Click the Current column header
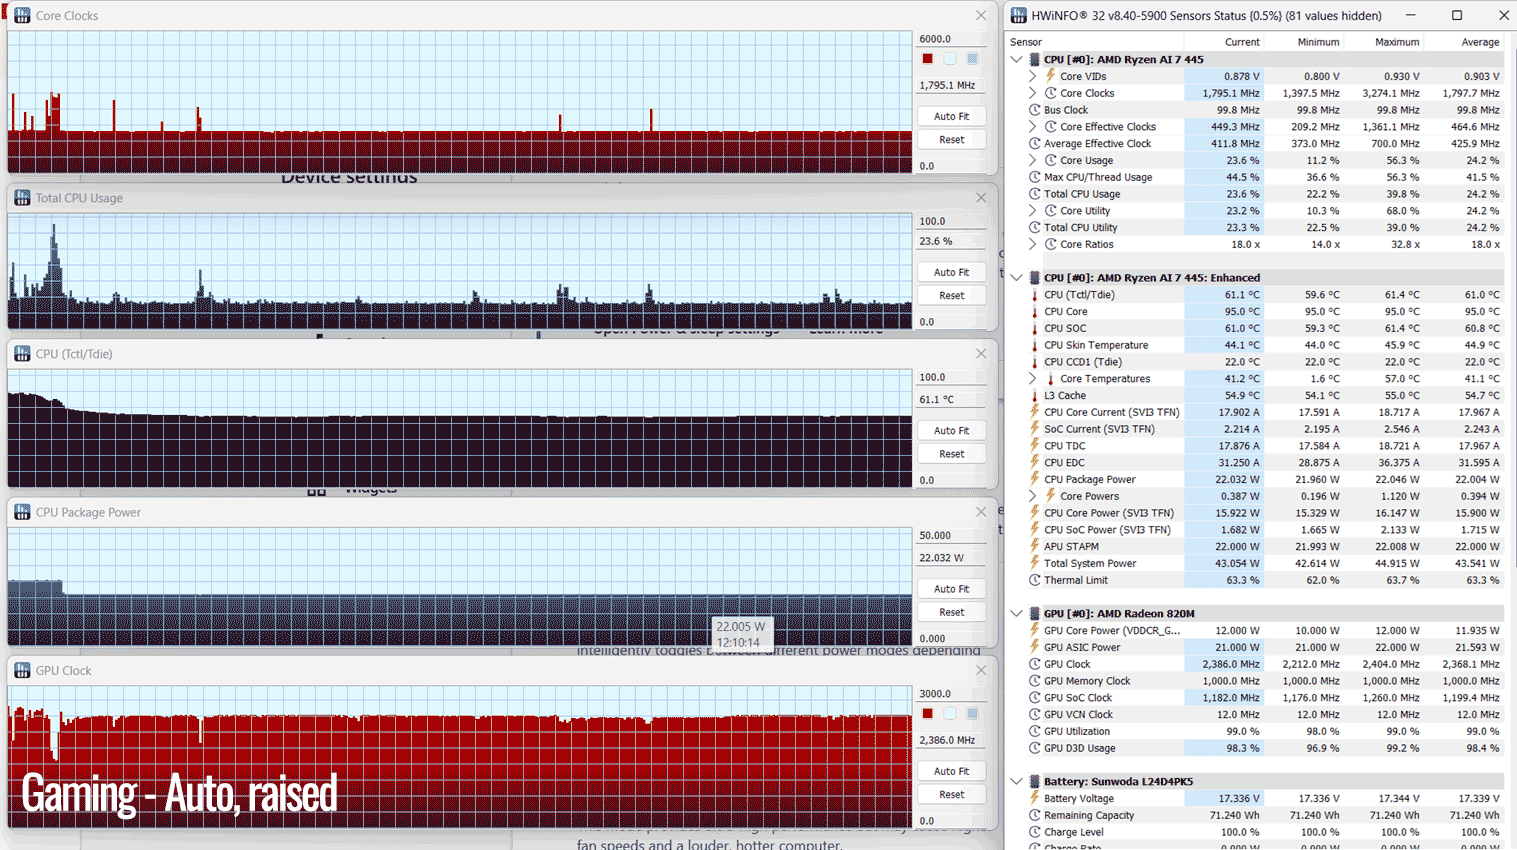 [1224, 42]
